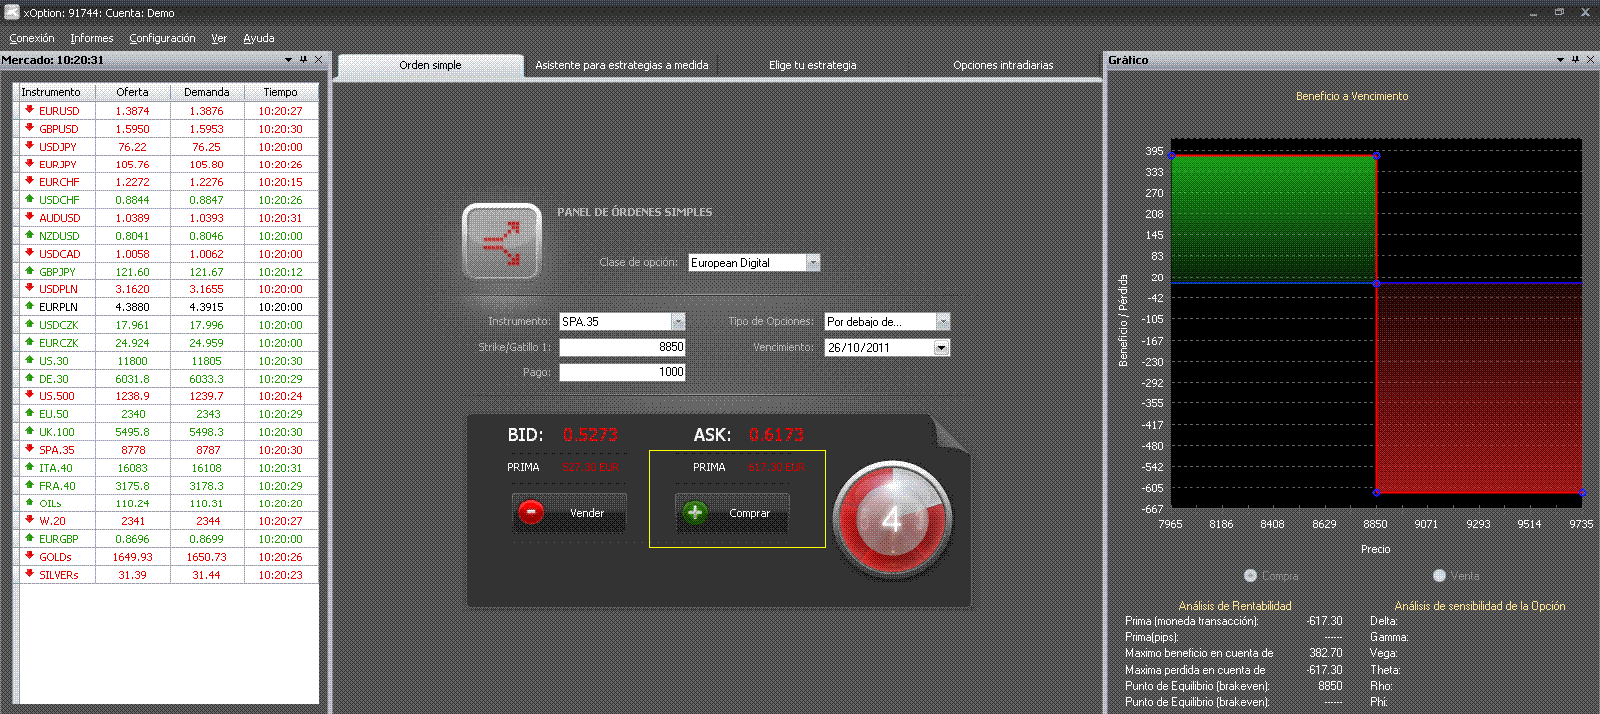The width and height of the screenshot is (1600, 714).
Task: Click the Strike/Gatillo 1 input field
Action: tap(622, 347)
